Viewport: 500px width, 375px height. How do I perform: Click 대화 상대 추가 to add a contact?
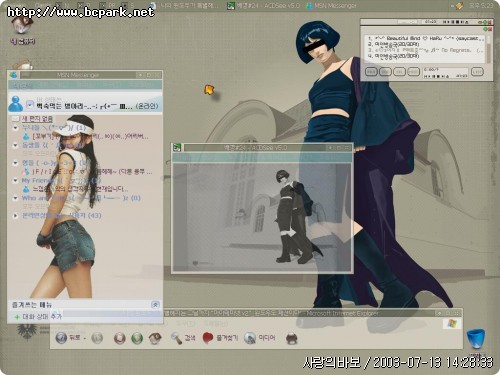(42, 317)
